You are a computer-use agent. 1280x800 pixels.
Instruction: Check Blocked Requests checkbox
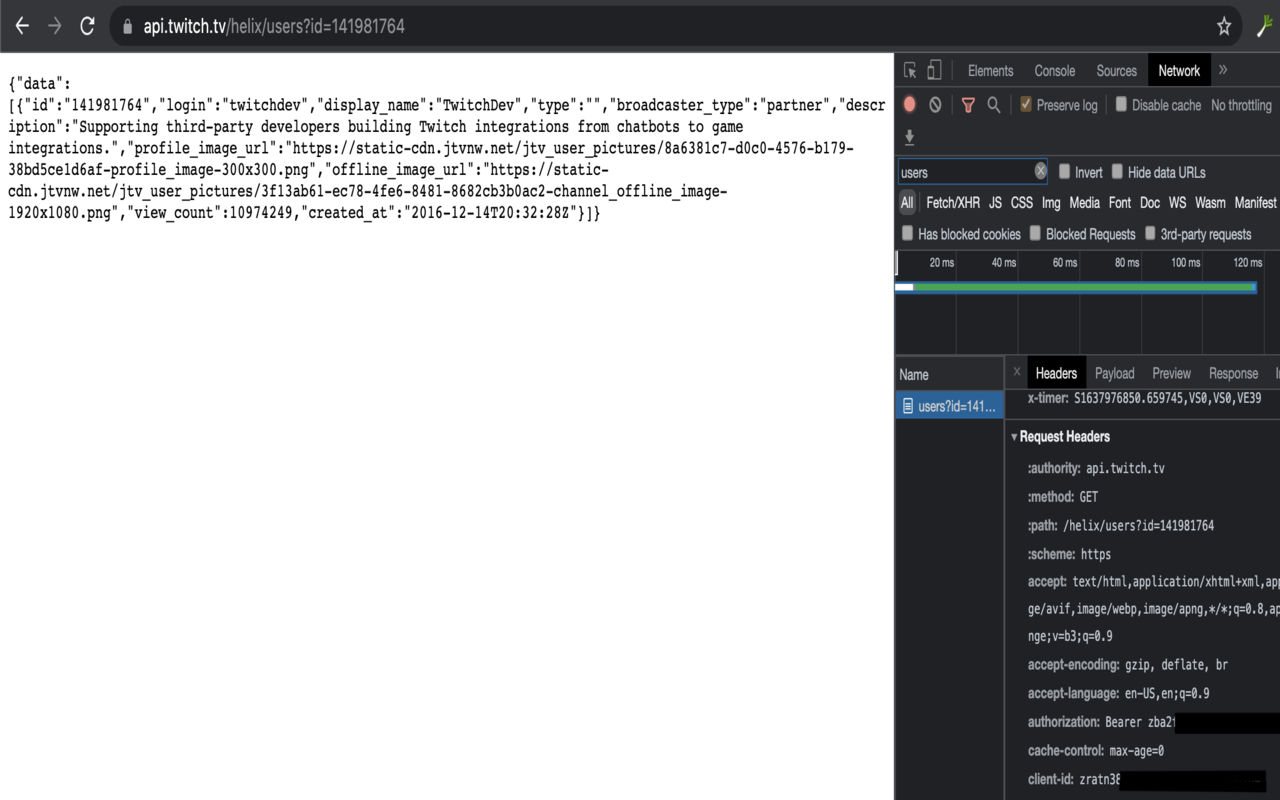point(1035,233)
